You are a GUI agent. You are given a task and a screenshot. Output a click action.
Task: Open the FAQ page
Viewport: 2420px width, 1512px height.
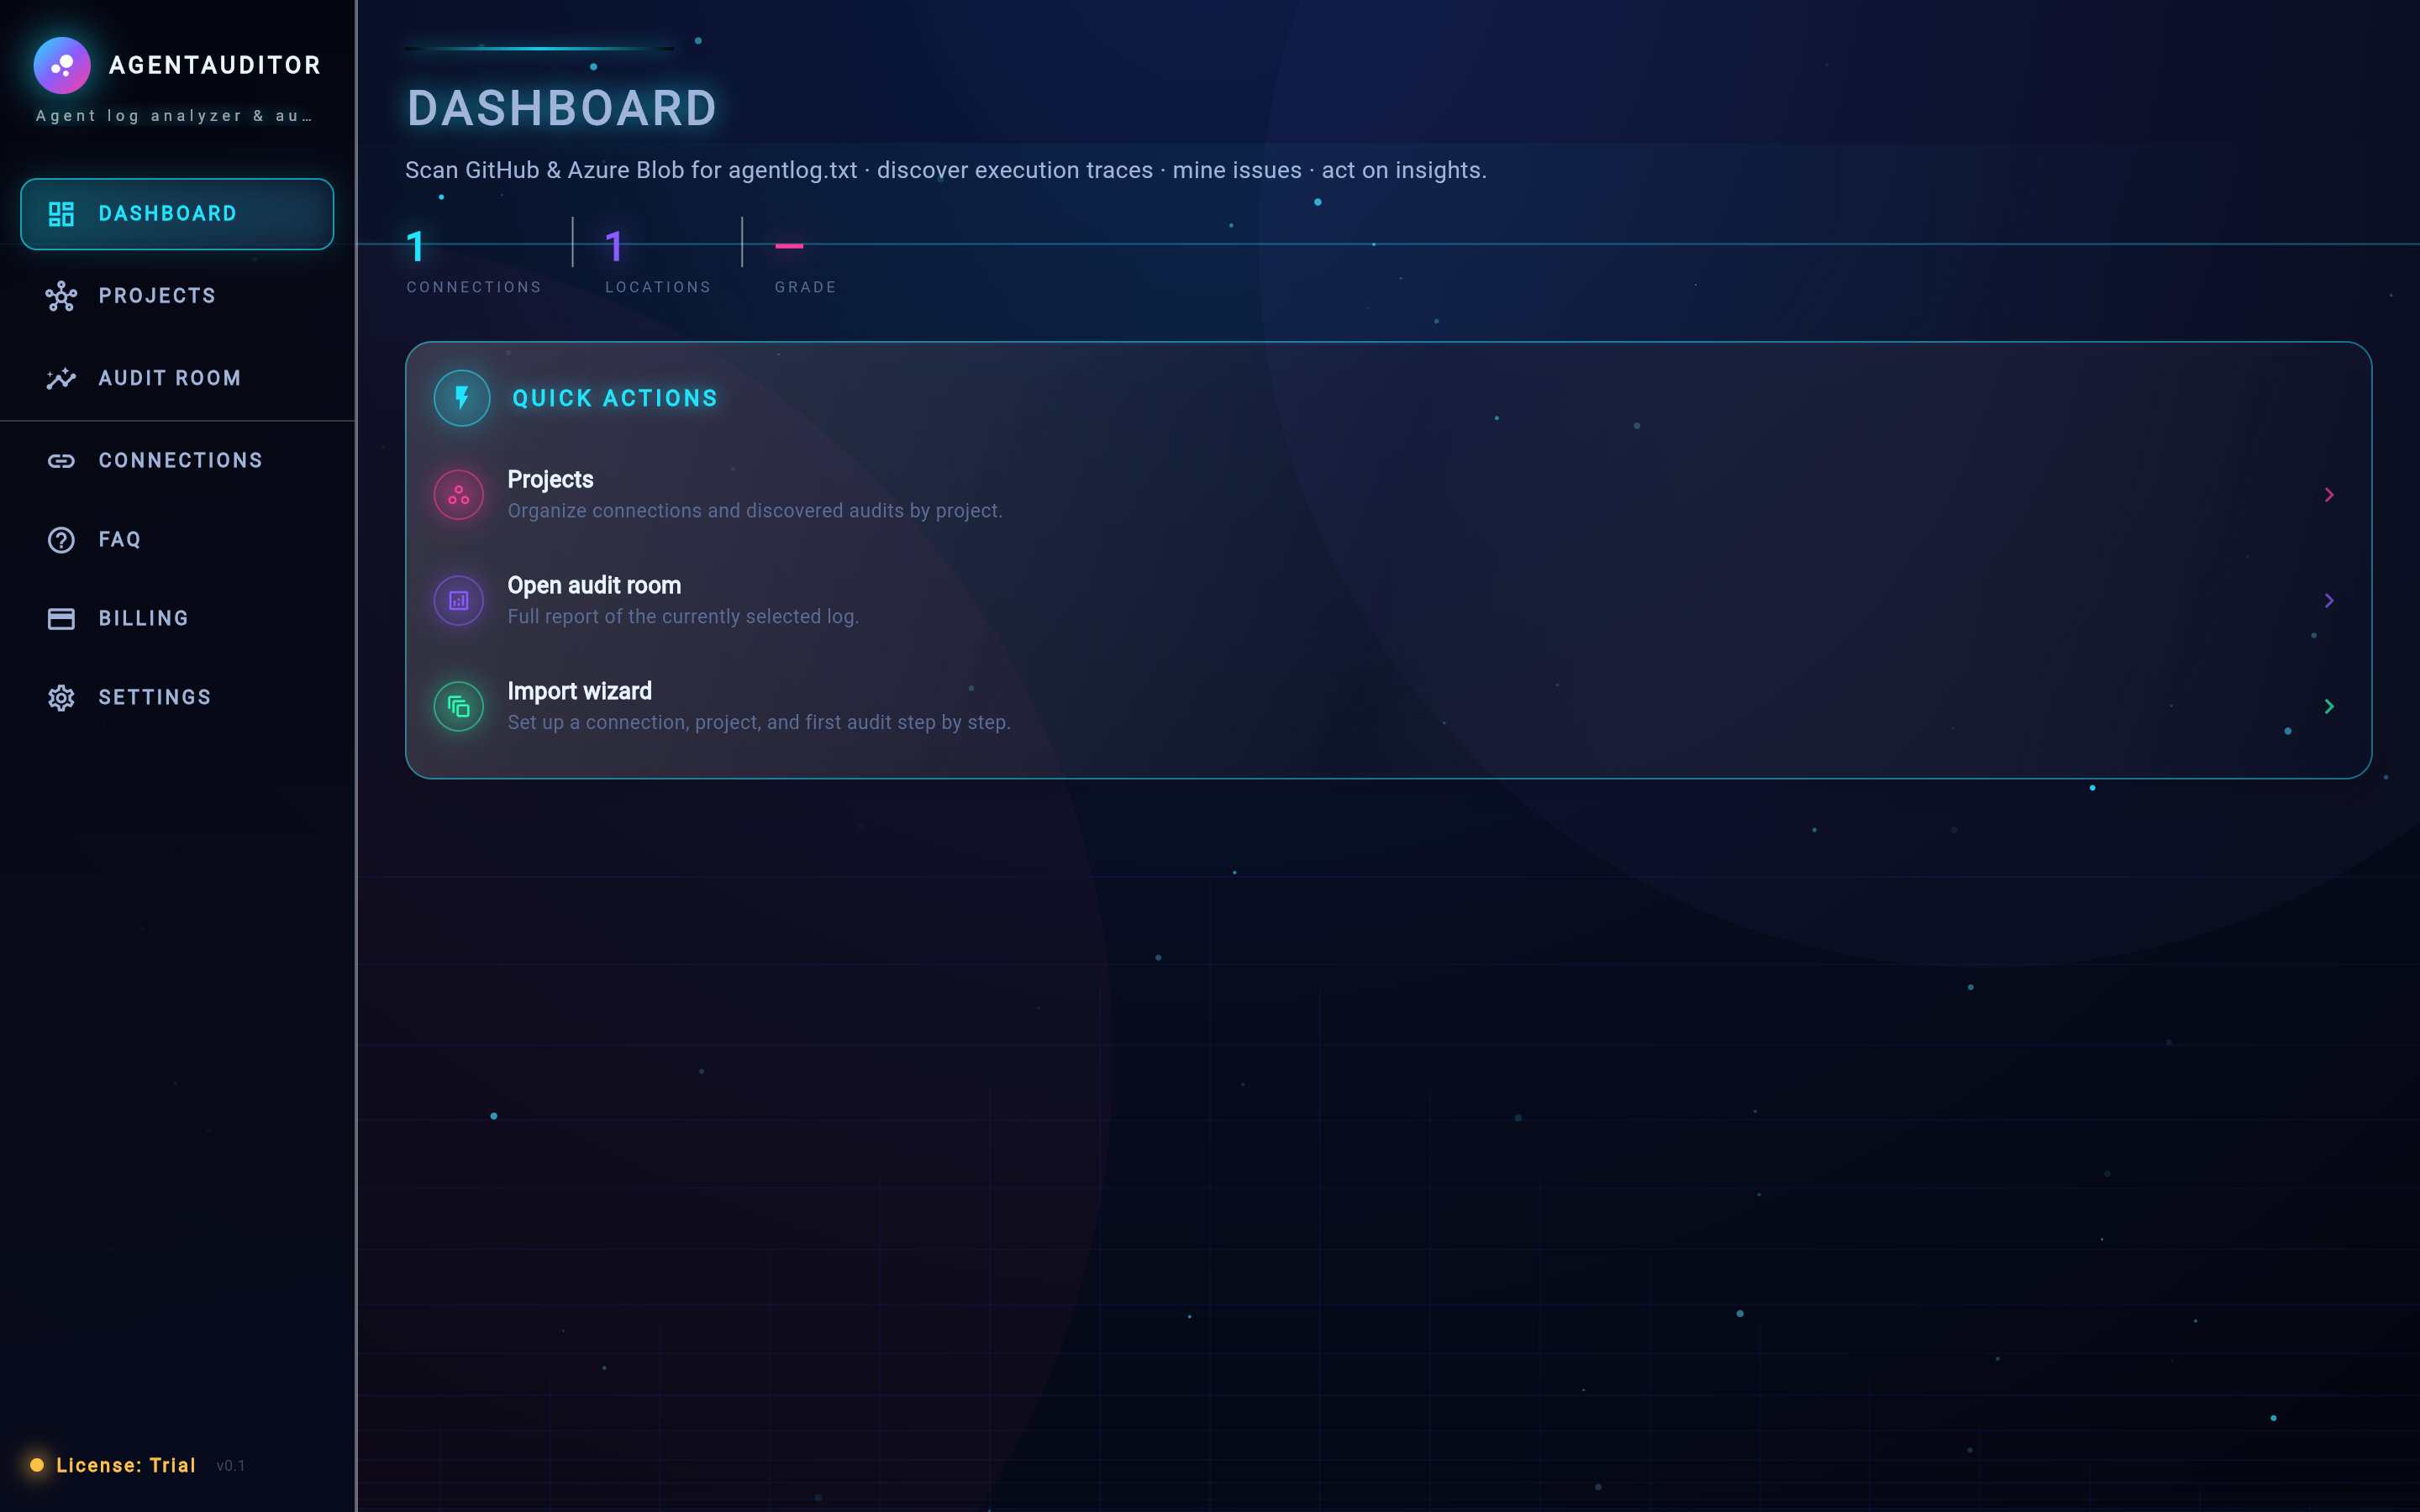tap(177, 540)
